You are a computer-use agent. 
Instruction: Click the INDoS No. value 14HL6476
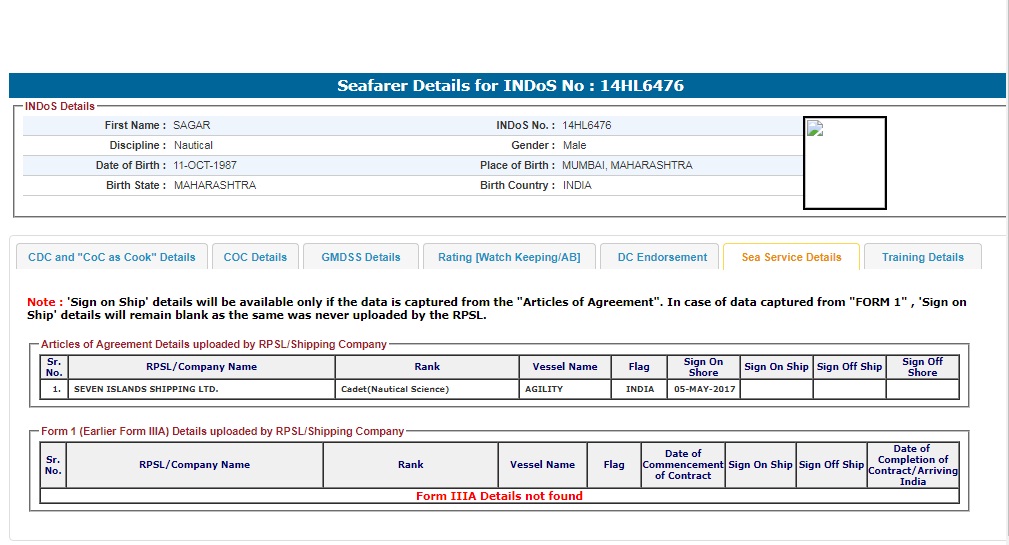pos(587,126)
